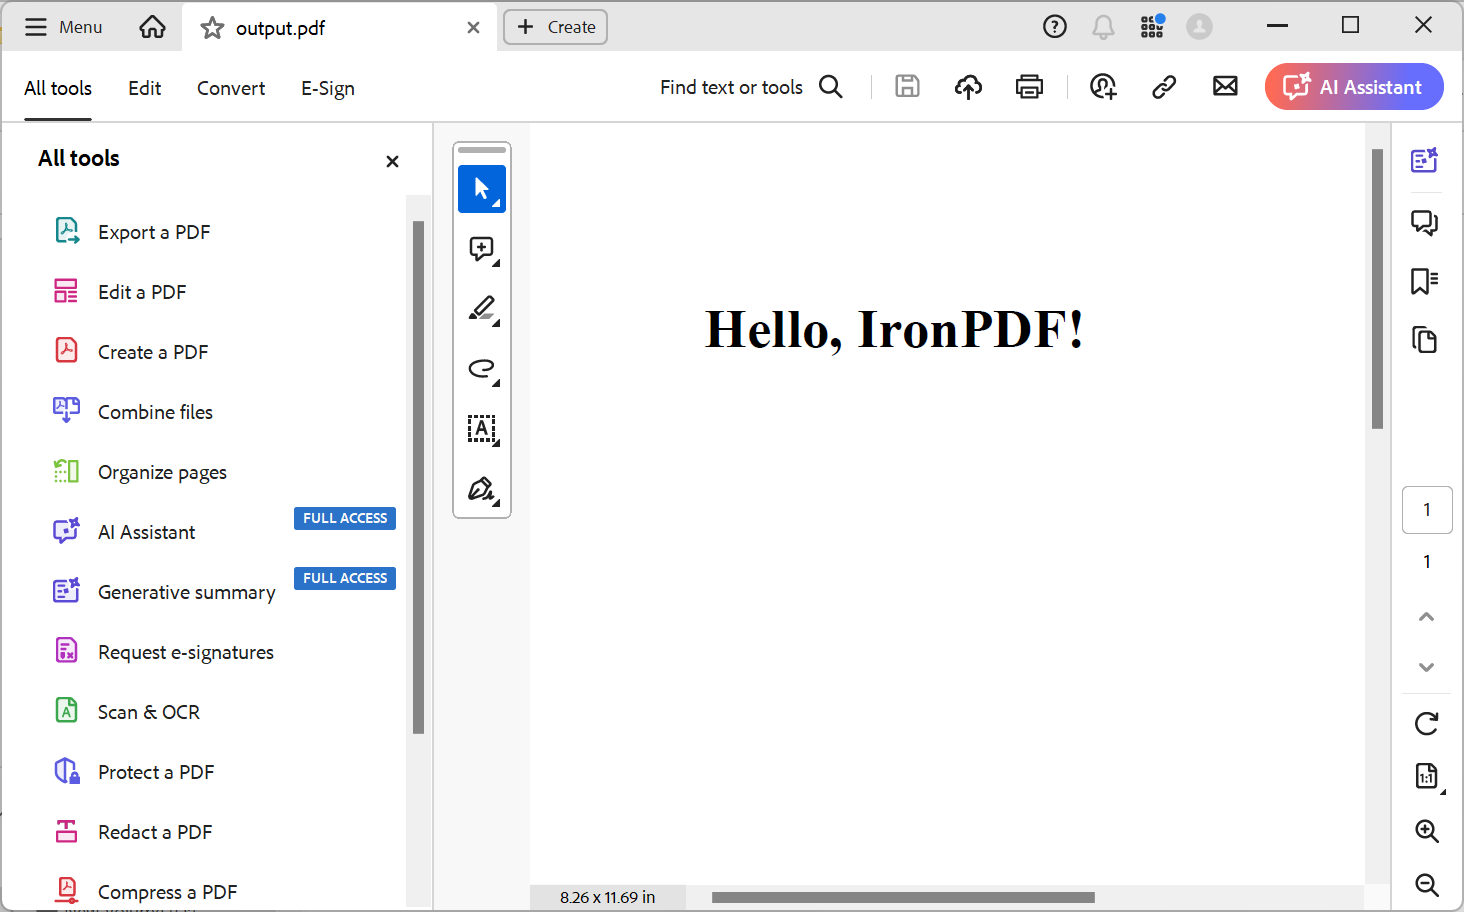Print the current PDF

click(1029, 86)
